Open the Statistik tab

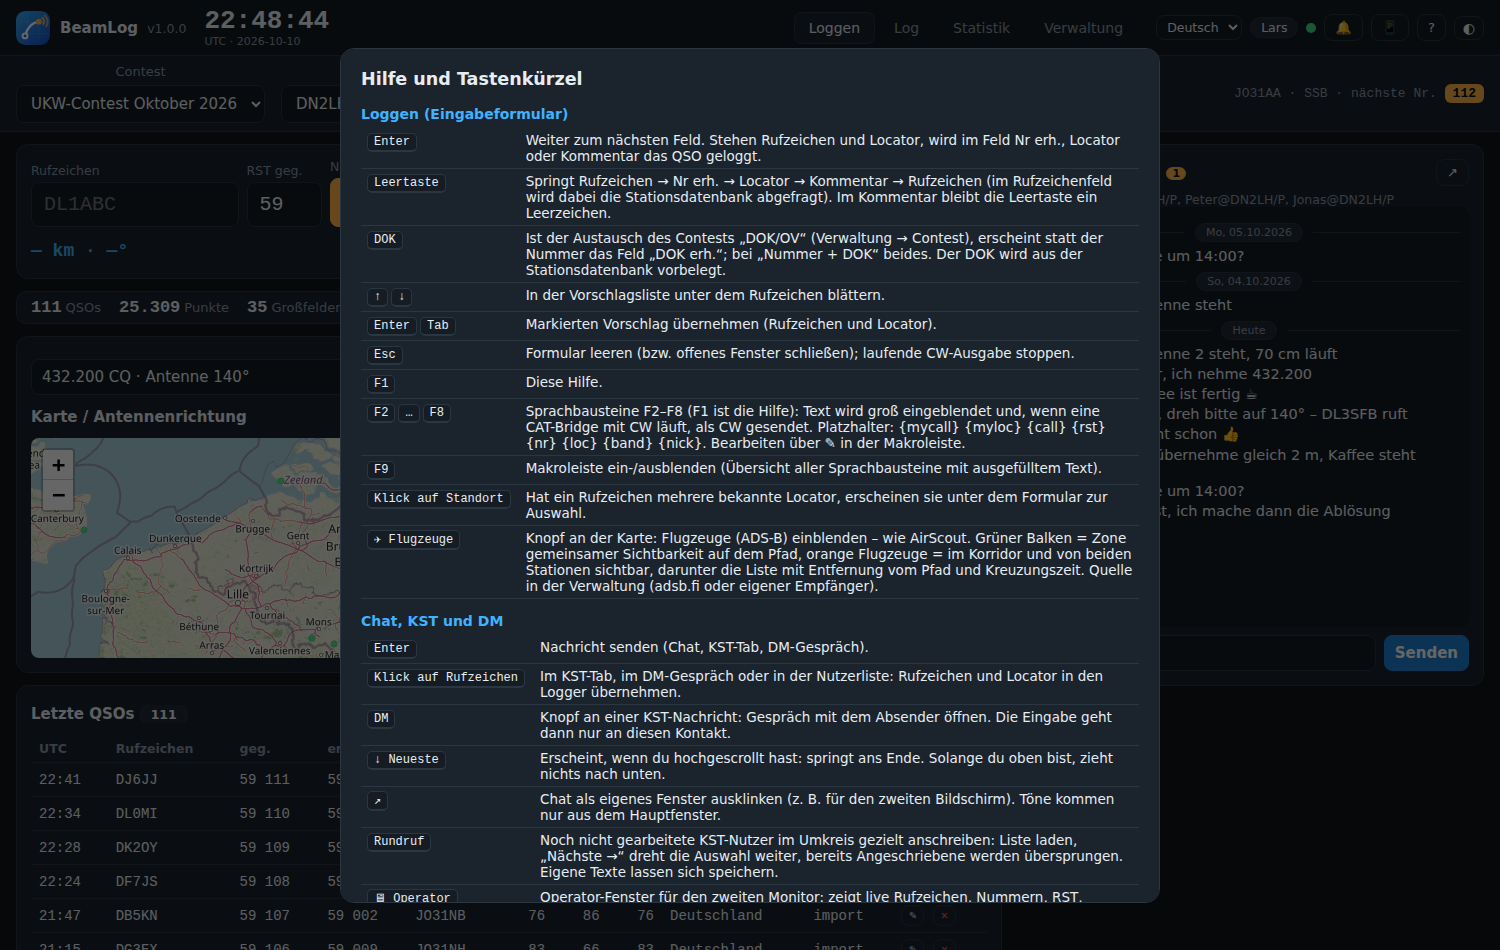tap(981, 28)
